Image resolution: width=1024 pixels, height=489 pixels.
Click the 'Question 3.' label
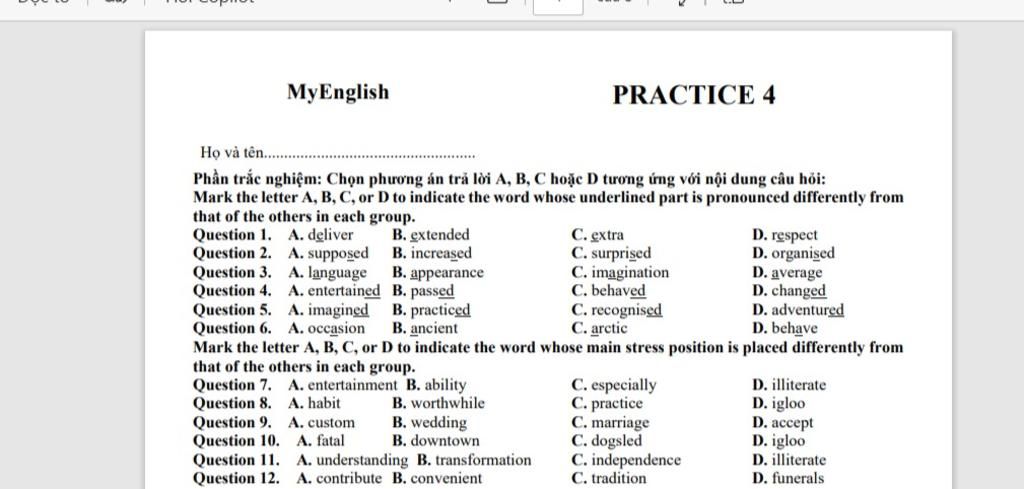232,272
